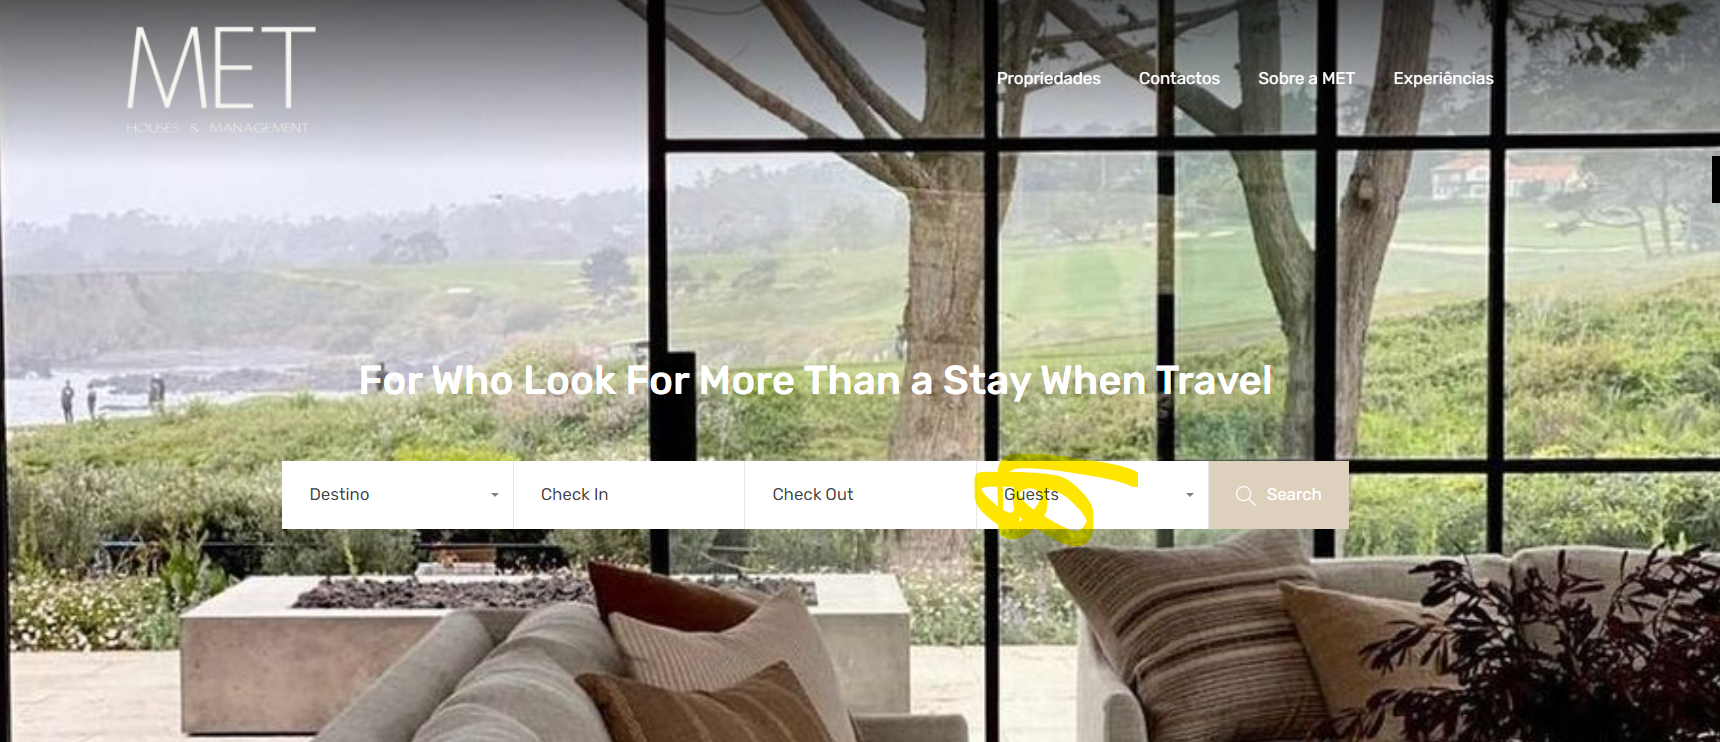The image size is (1720, 742).
Task: Click the Check In date field
Action: [x=629, y=495]
